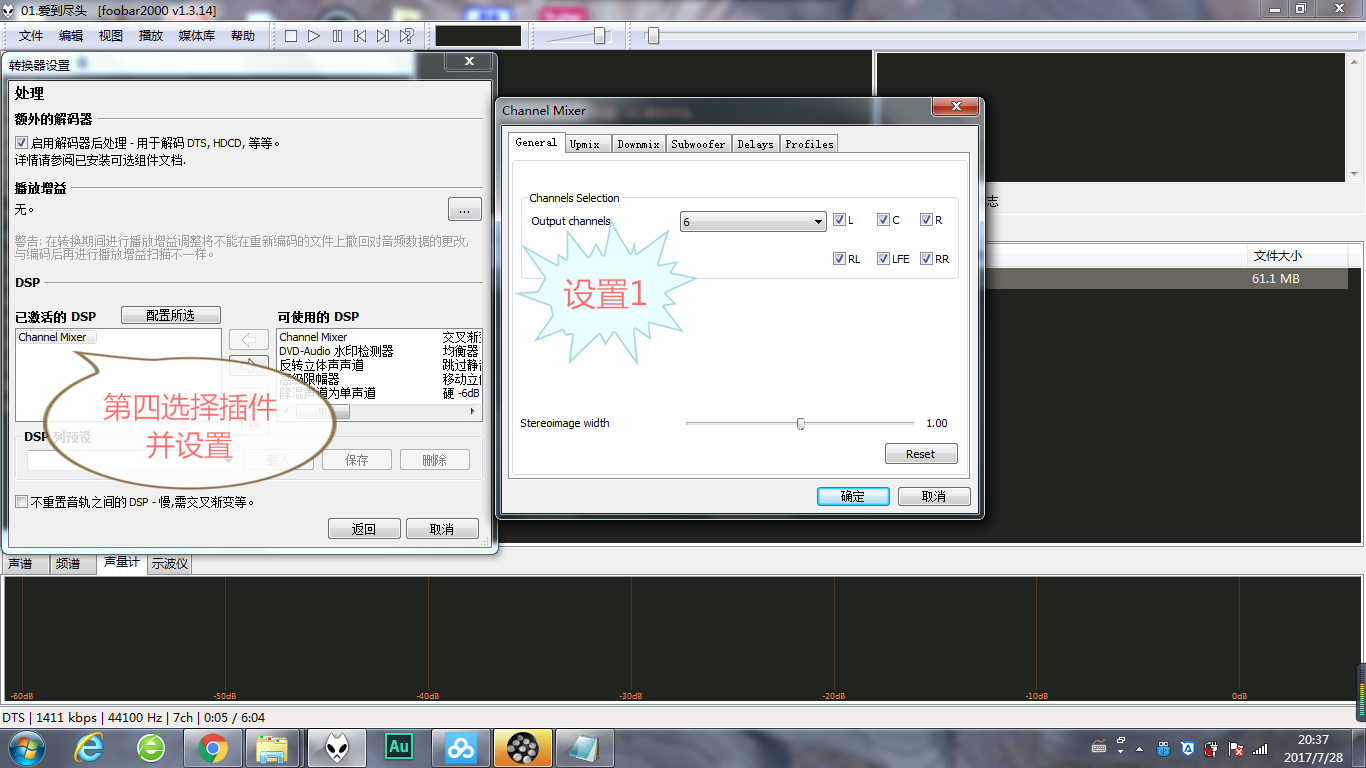Toggle the R channel checkbox
The height and width of the screenshot is (768, 1366).
[x=926, y=220]
